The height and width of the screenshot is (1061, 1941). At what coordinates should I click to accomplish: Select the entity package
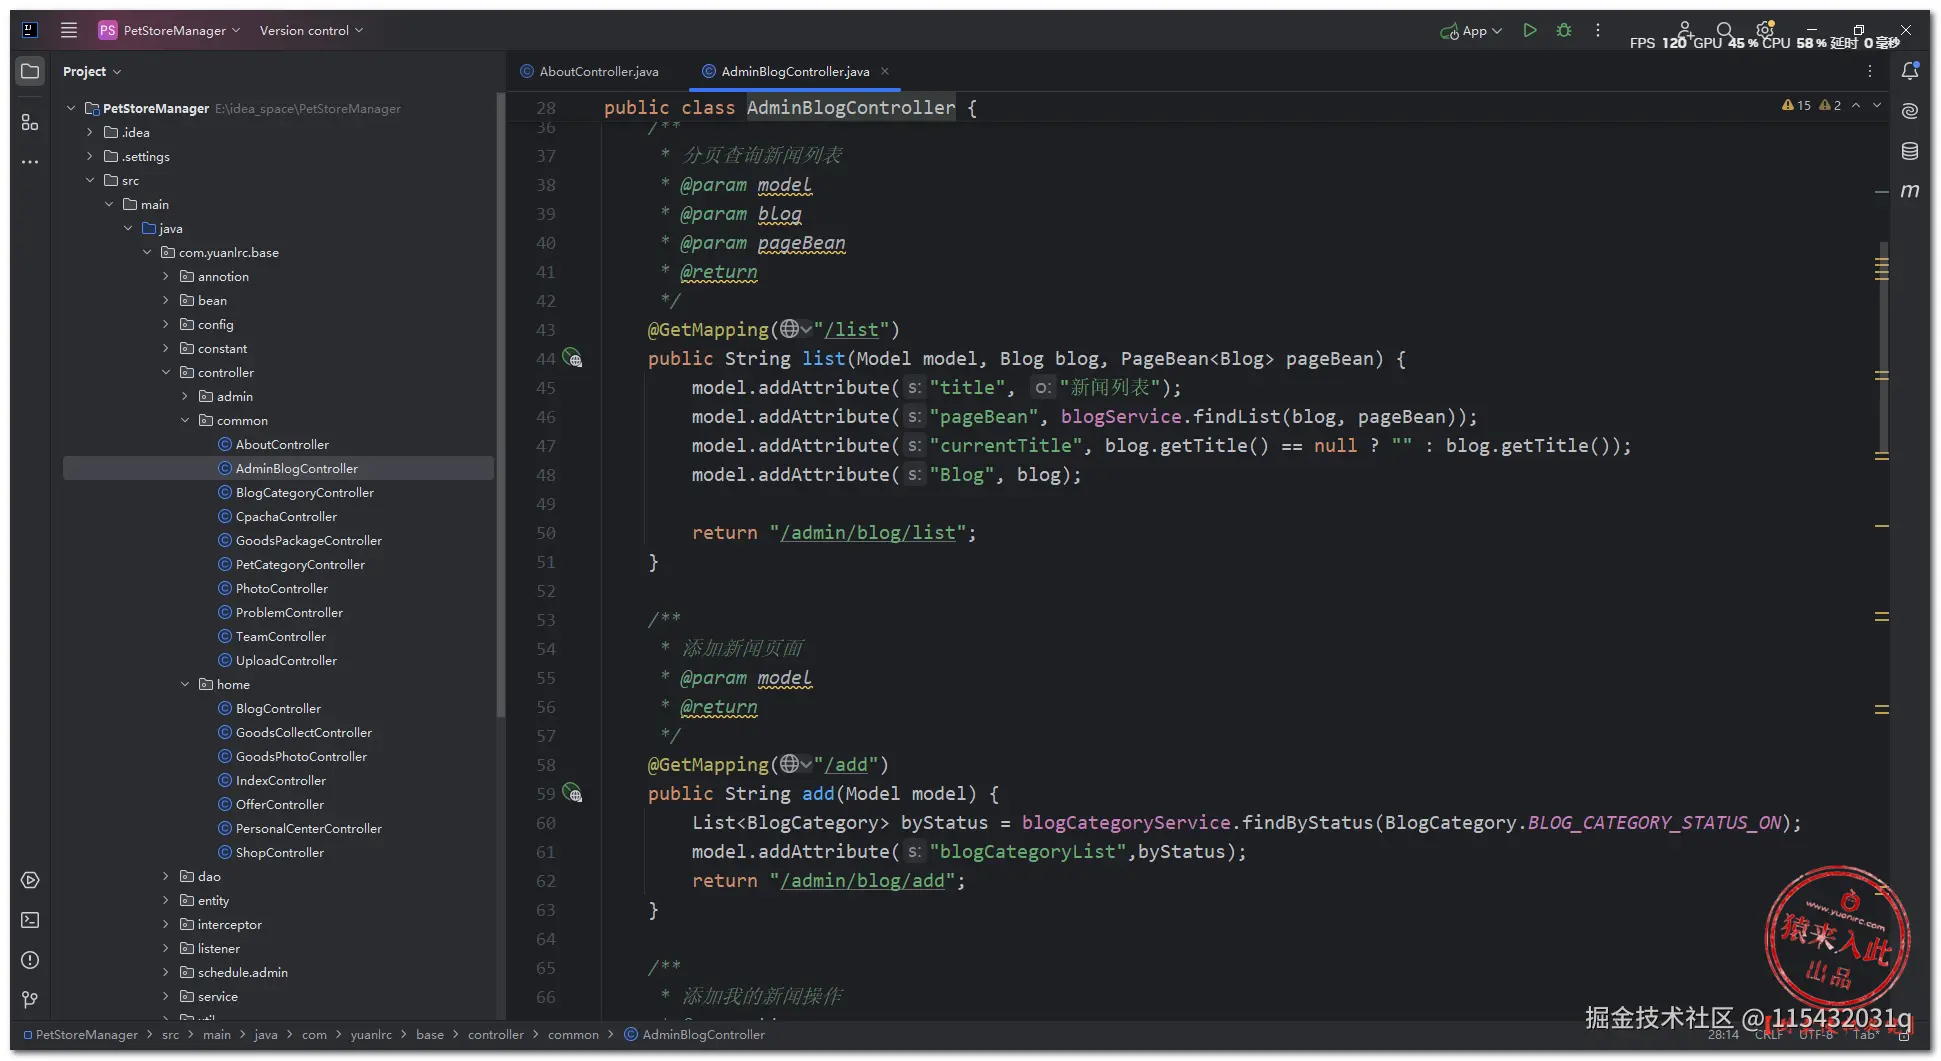[213, 900]
